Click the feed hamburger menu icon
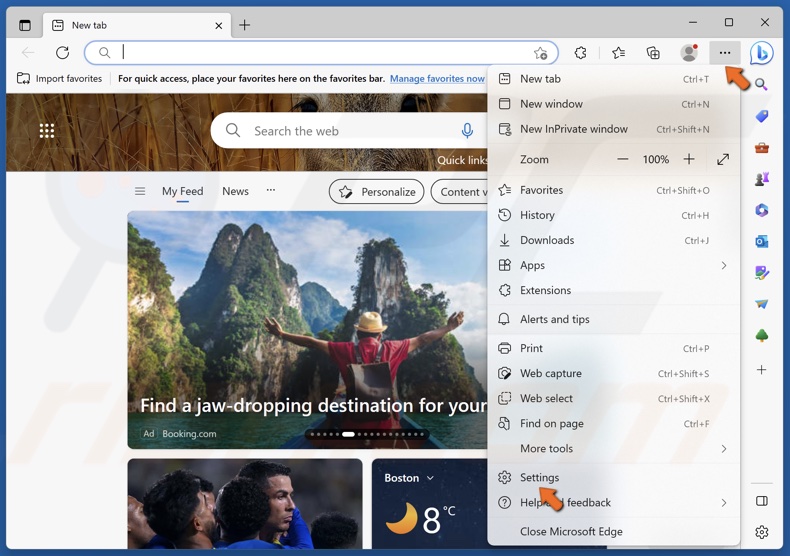Screen dimensions: 790x556 pos(140,191)
